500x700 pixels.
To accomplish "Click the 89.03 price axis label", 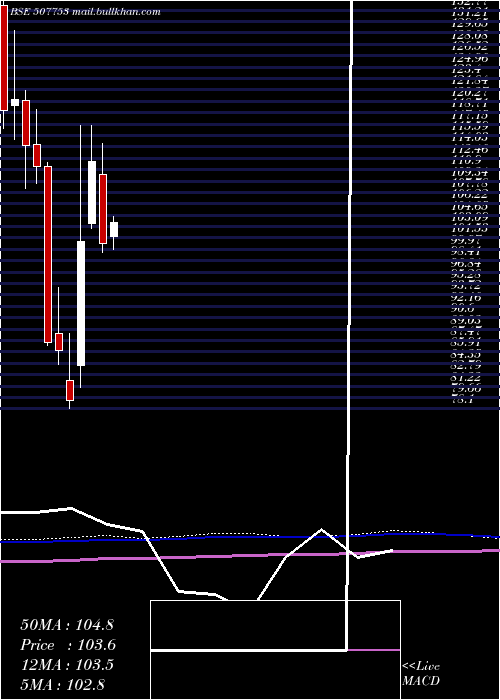I will click(x=468, y=321).
